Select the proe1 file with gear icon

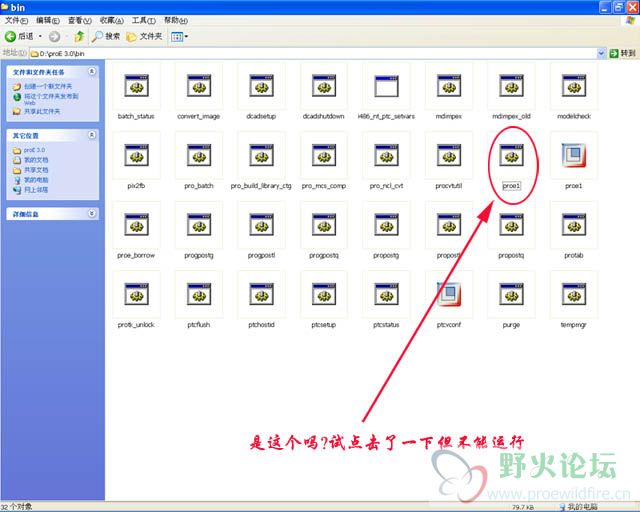pos(511,155)
